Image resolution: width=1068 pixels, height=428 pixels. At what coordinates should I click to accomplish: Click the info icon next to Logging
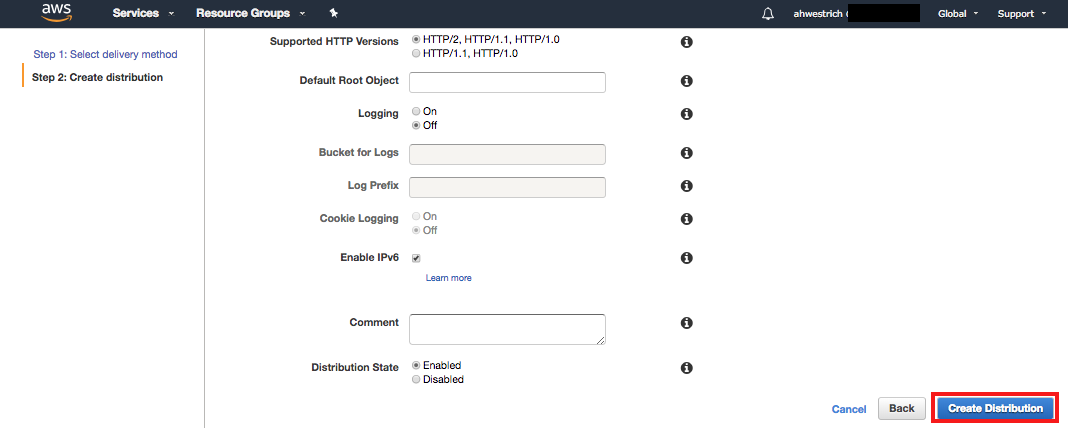point(687,114)
